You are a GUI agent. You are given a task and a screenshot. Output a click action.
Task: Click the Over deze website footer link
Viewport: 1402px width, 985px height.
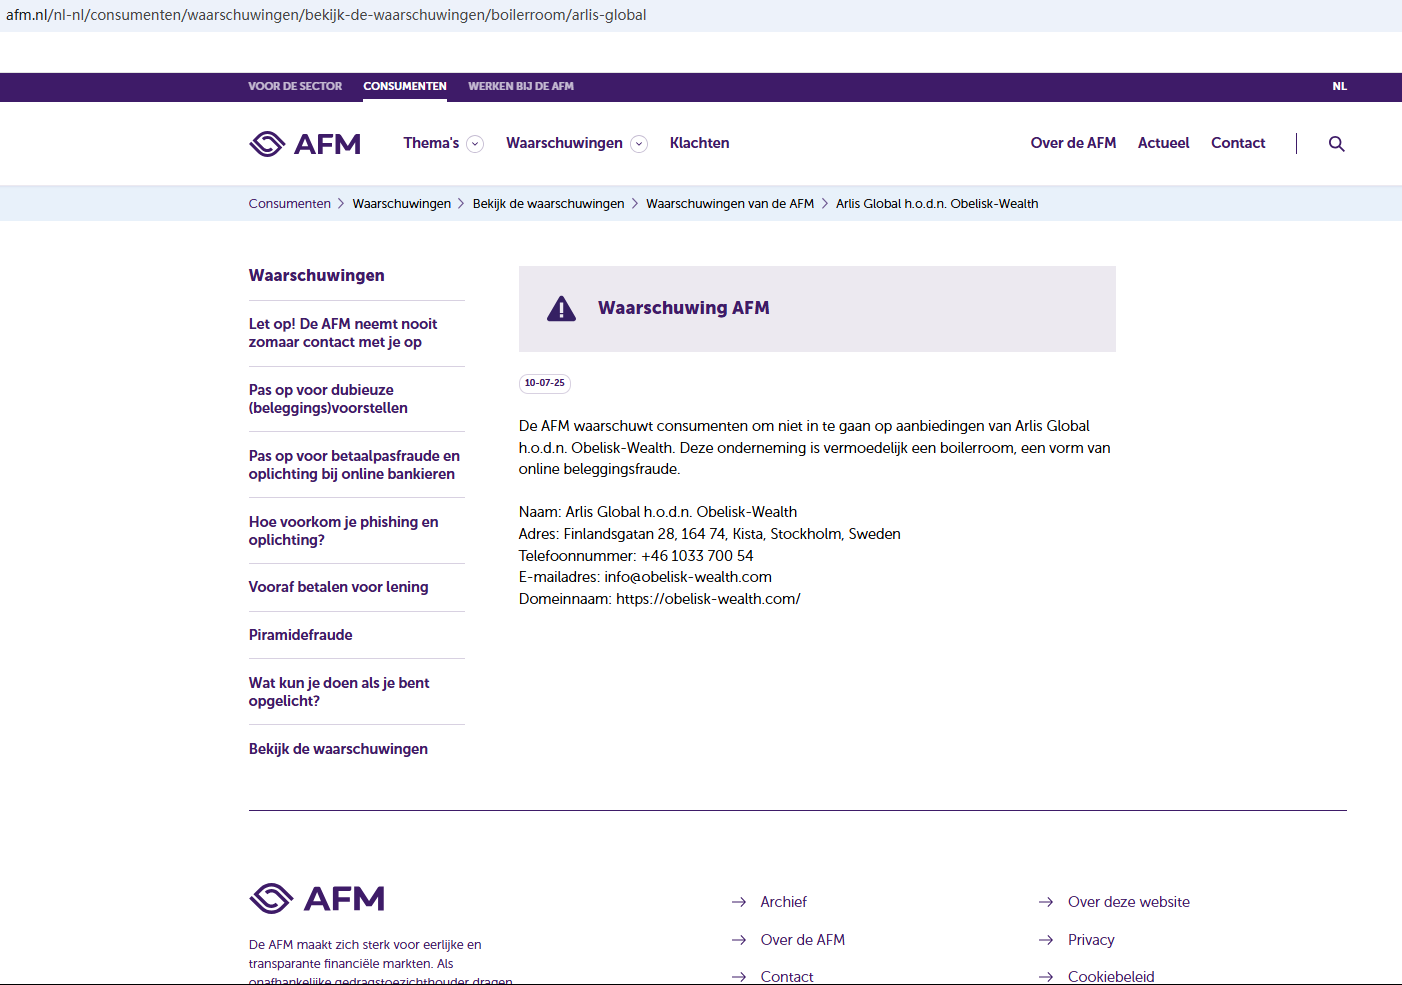tap(1129, 902)
